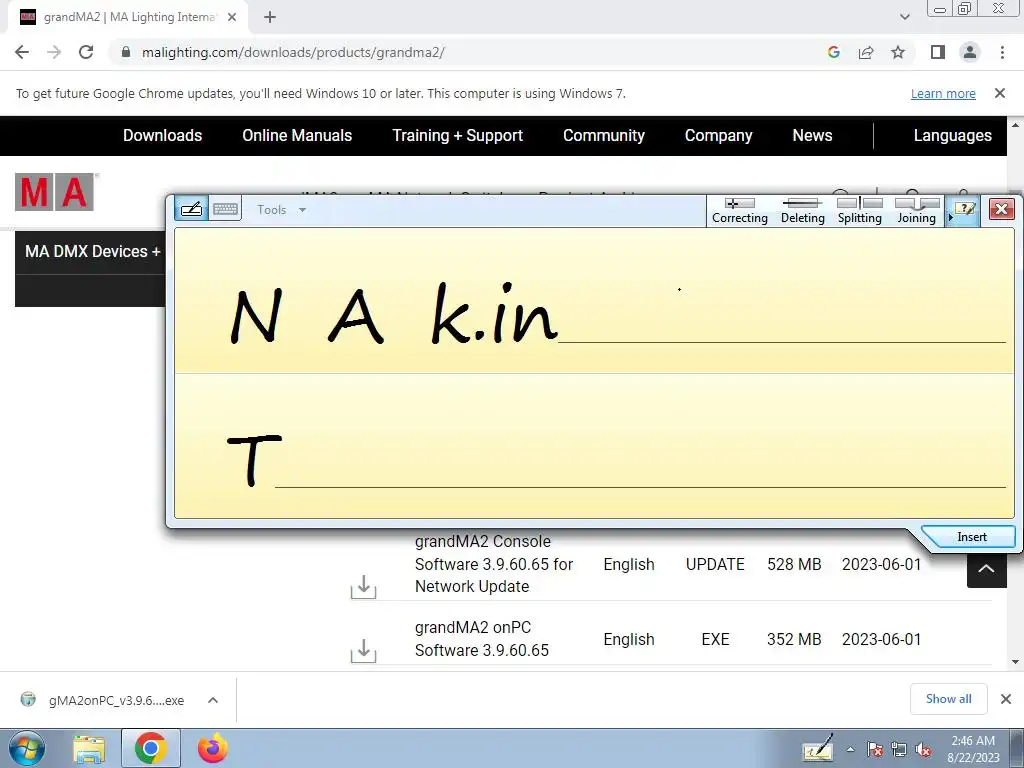
Task: Open the Windows Start menu
Action: 26,748
